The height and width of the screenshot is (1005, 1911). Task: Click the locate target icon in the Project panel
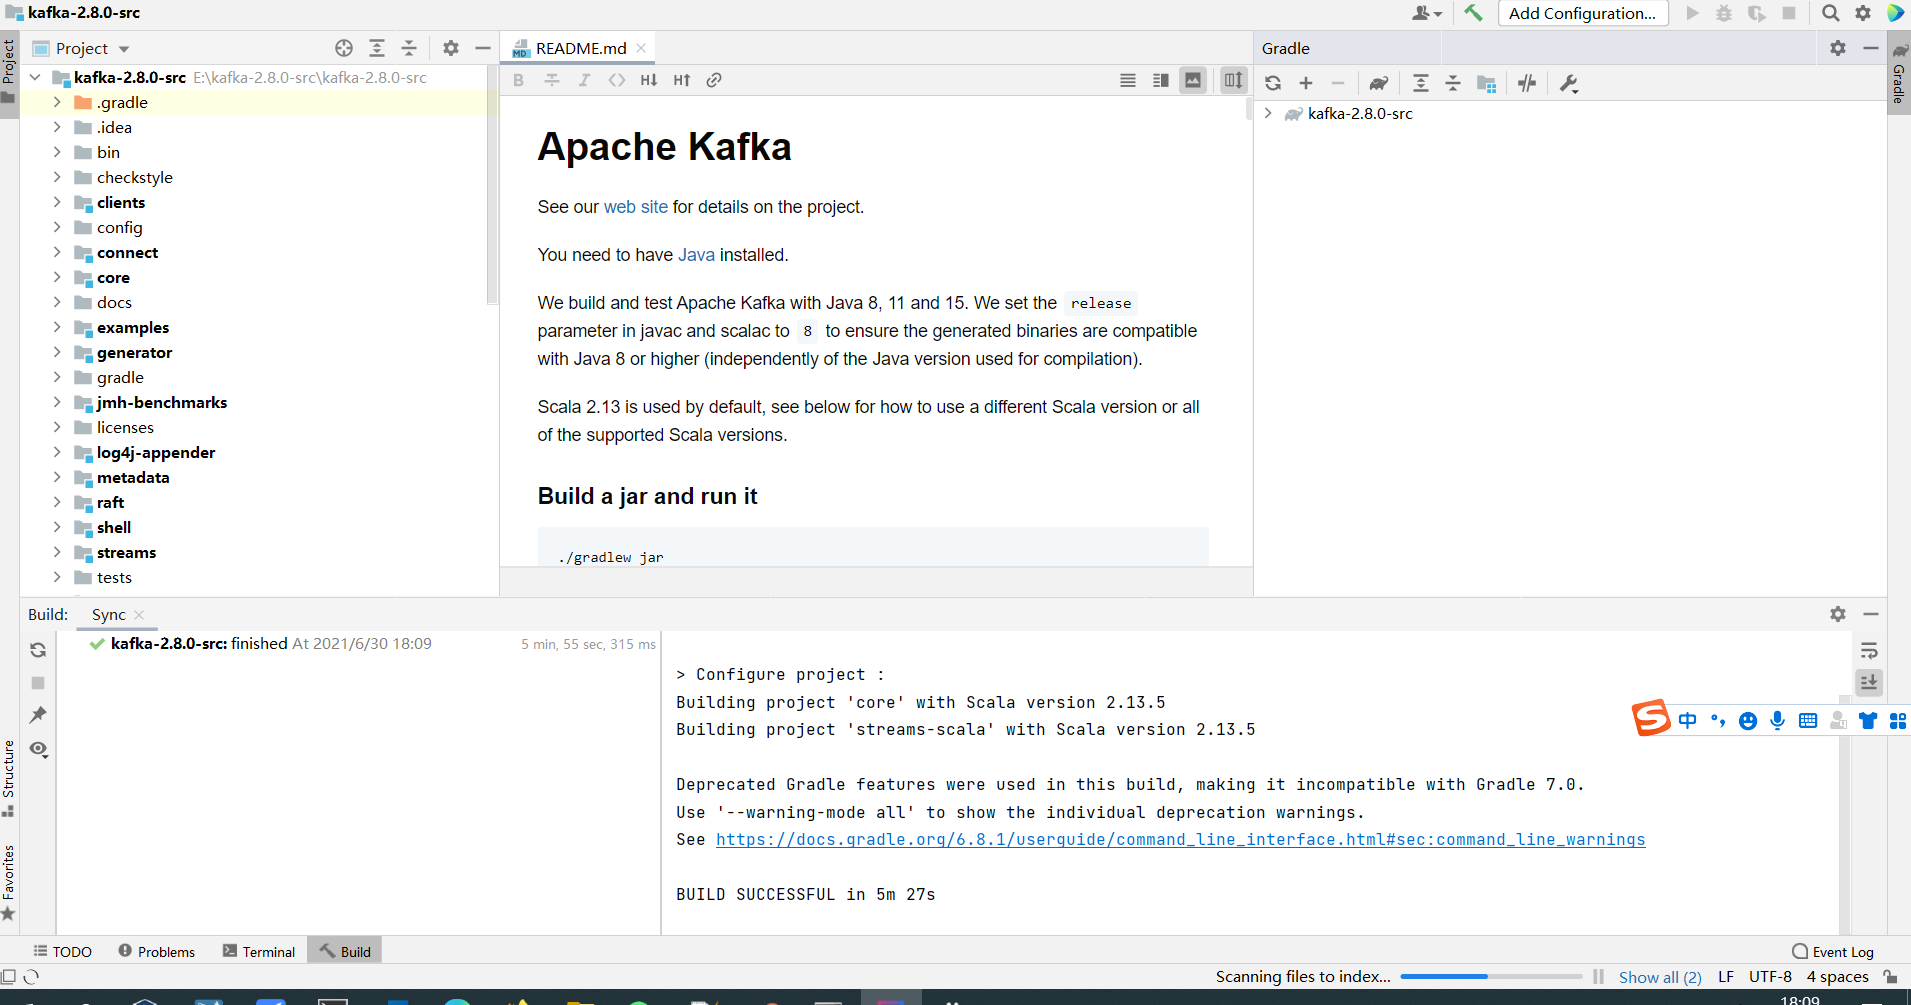click(x=344, y=48)
